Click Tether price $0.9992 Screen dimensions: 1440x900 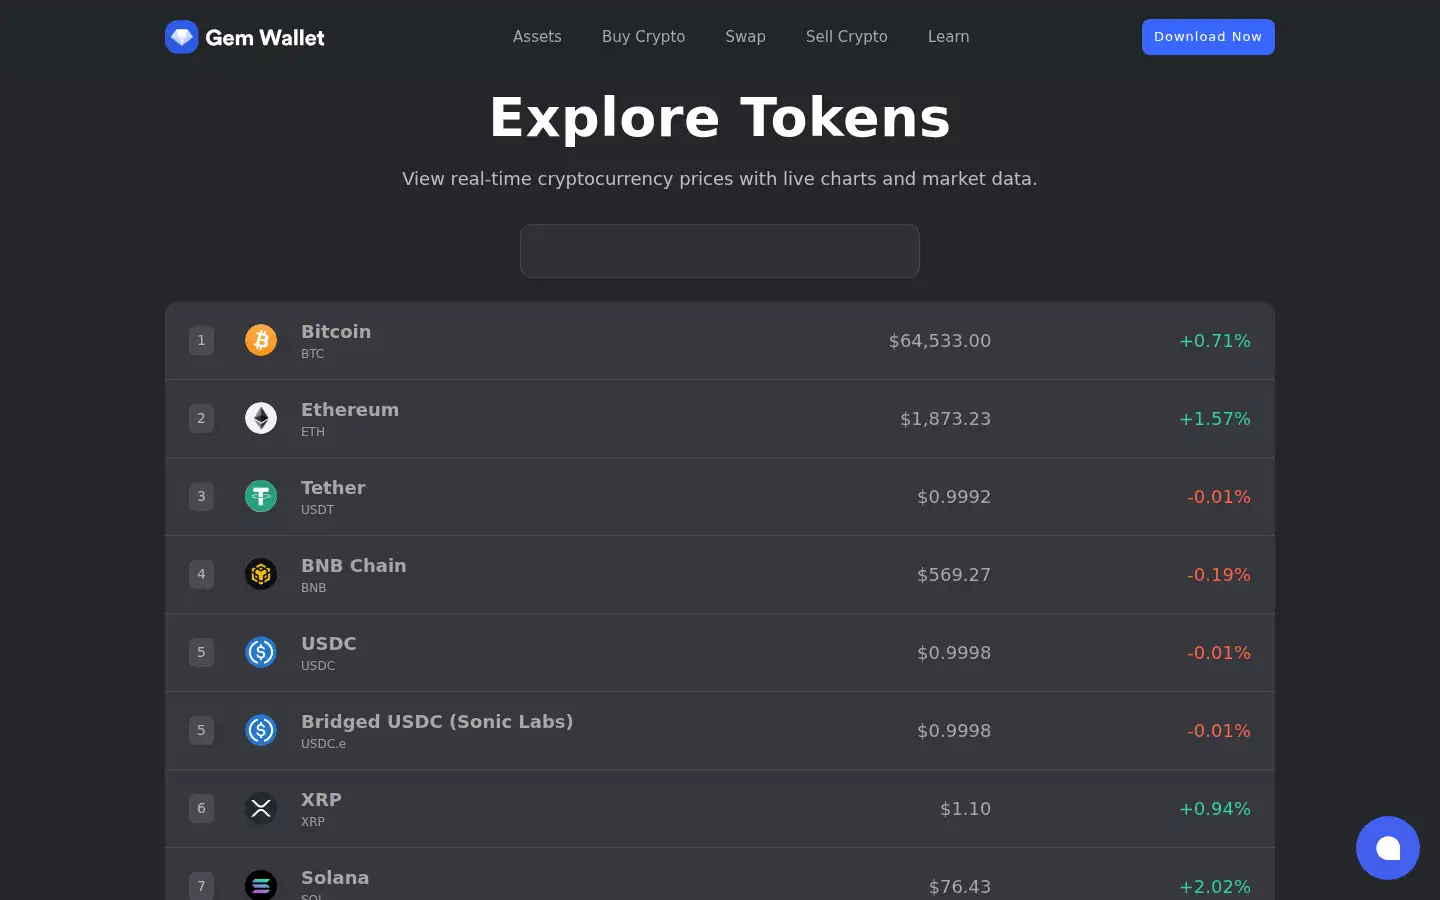pos(954,497)
